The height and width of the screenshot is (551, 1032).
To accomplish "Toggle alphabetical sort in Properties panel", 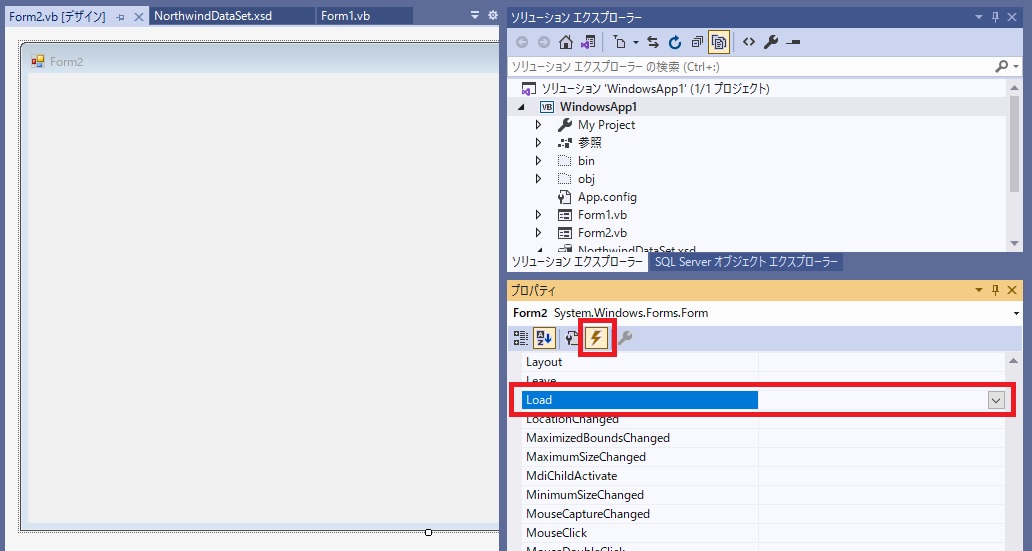I will pyautogui.click(x=543, y=338).
